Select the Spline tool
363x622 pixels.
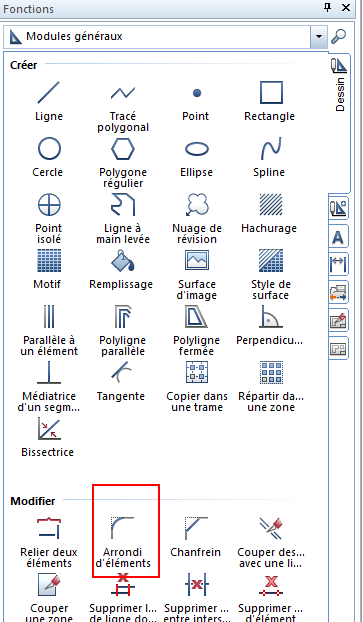[270, 156]
